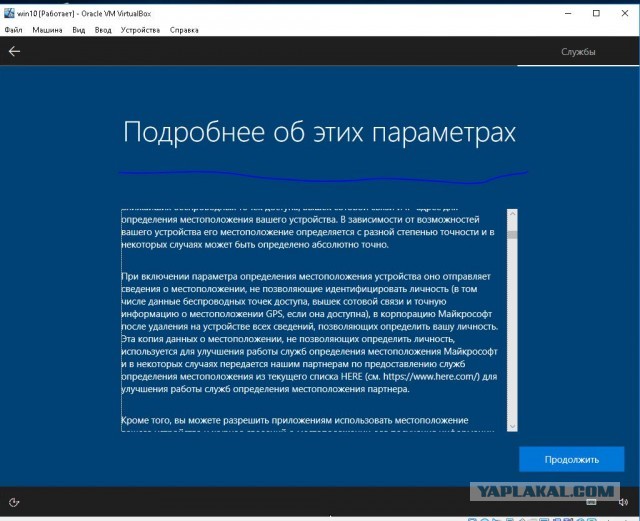The width and height of the screenshot is (640, 521).
Task: Click the text box scrollbar thumb
Action: pos(512,235)
